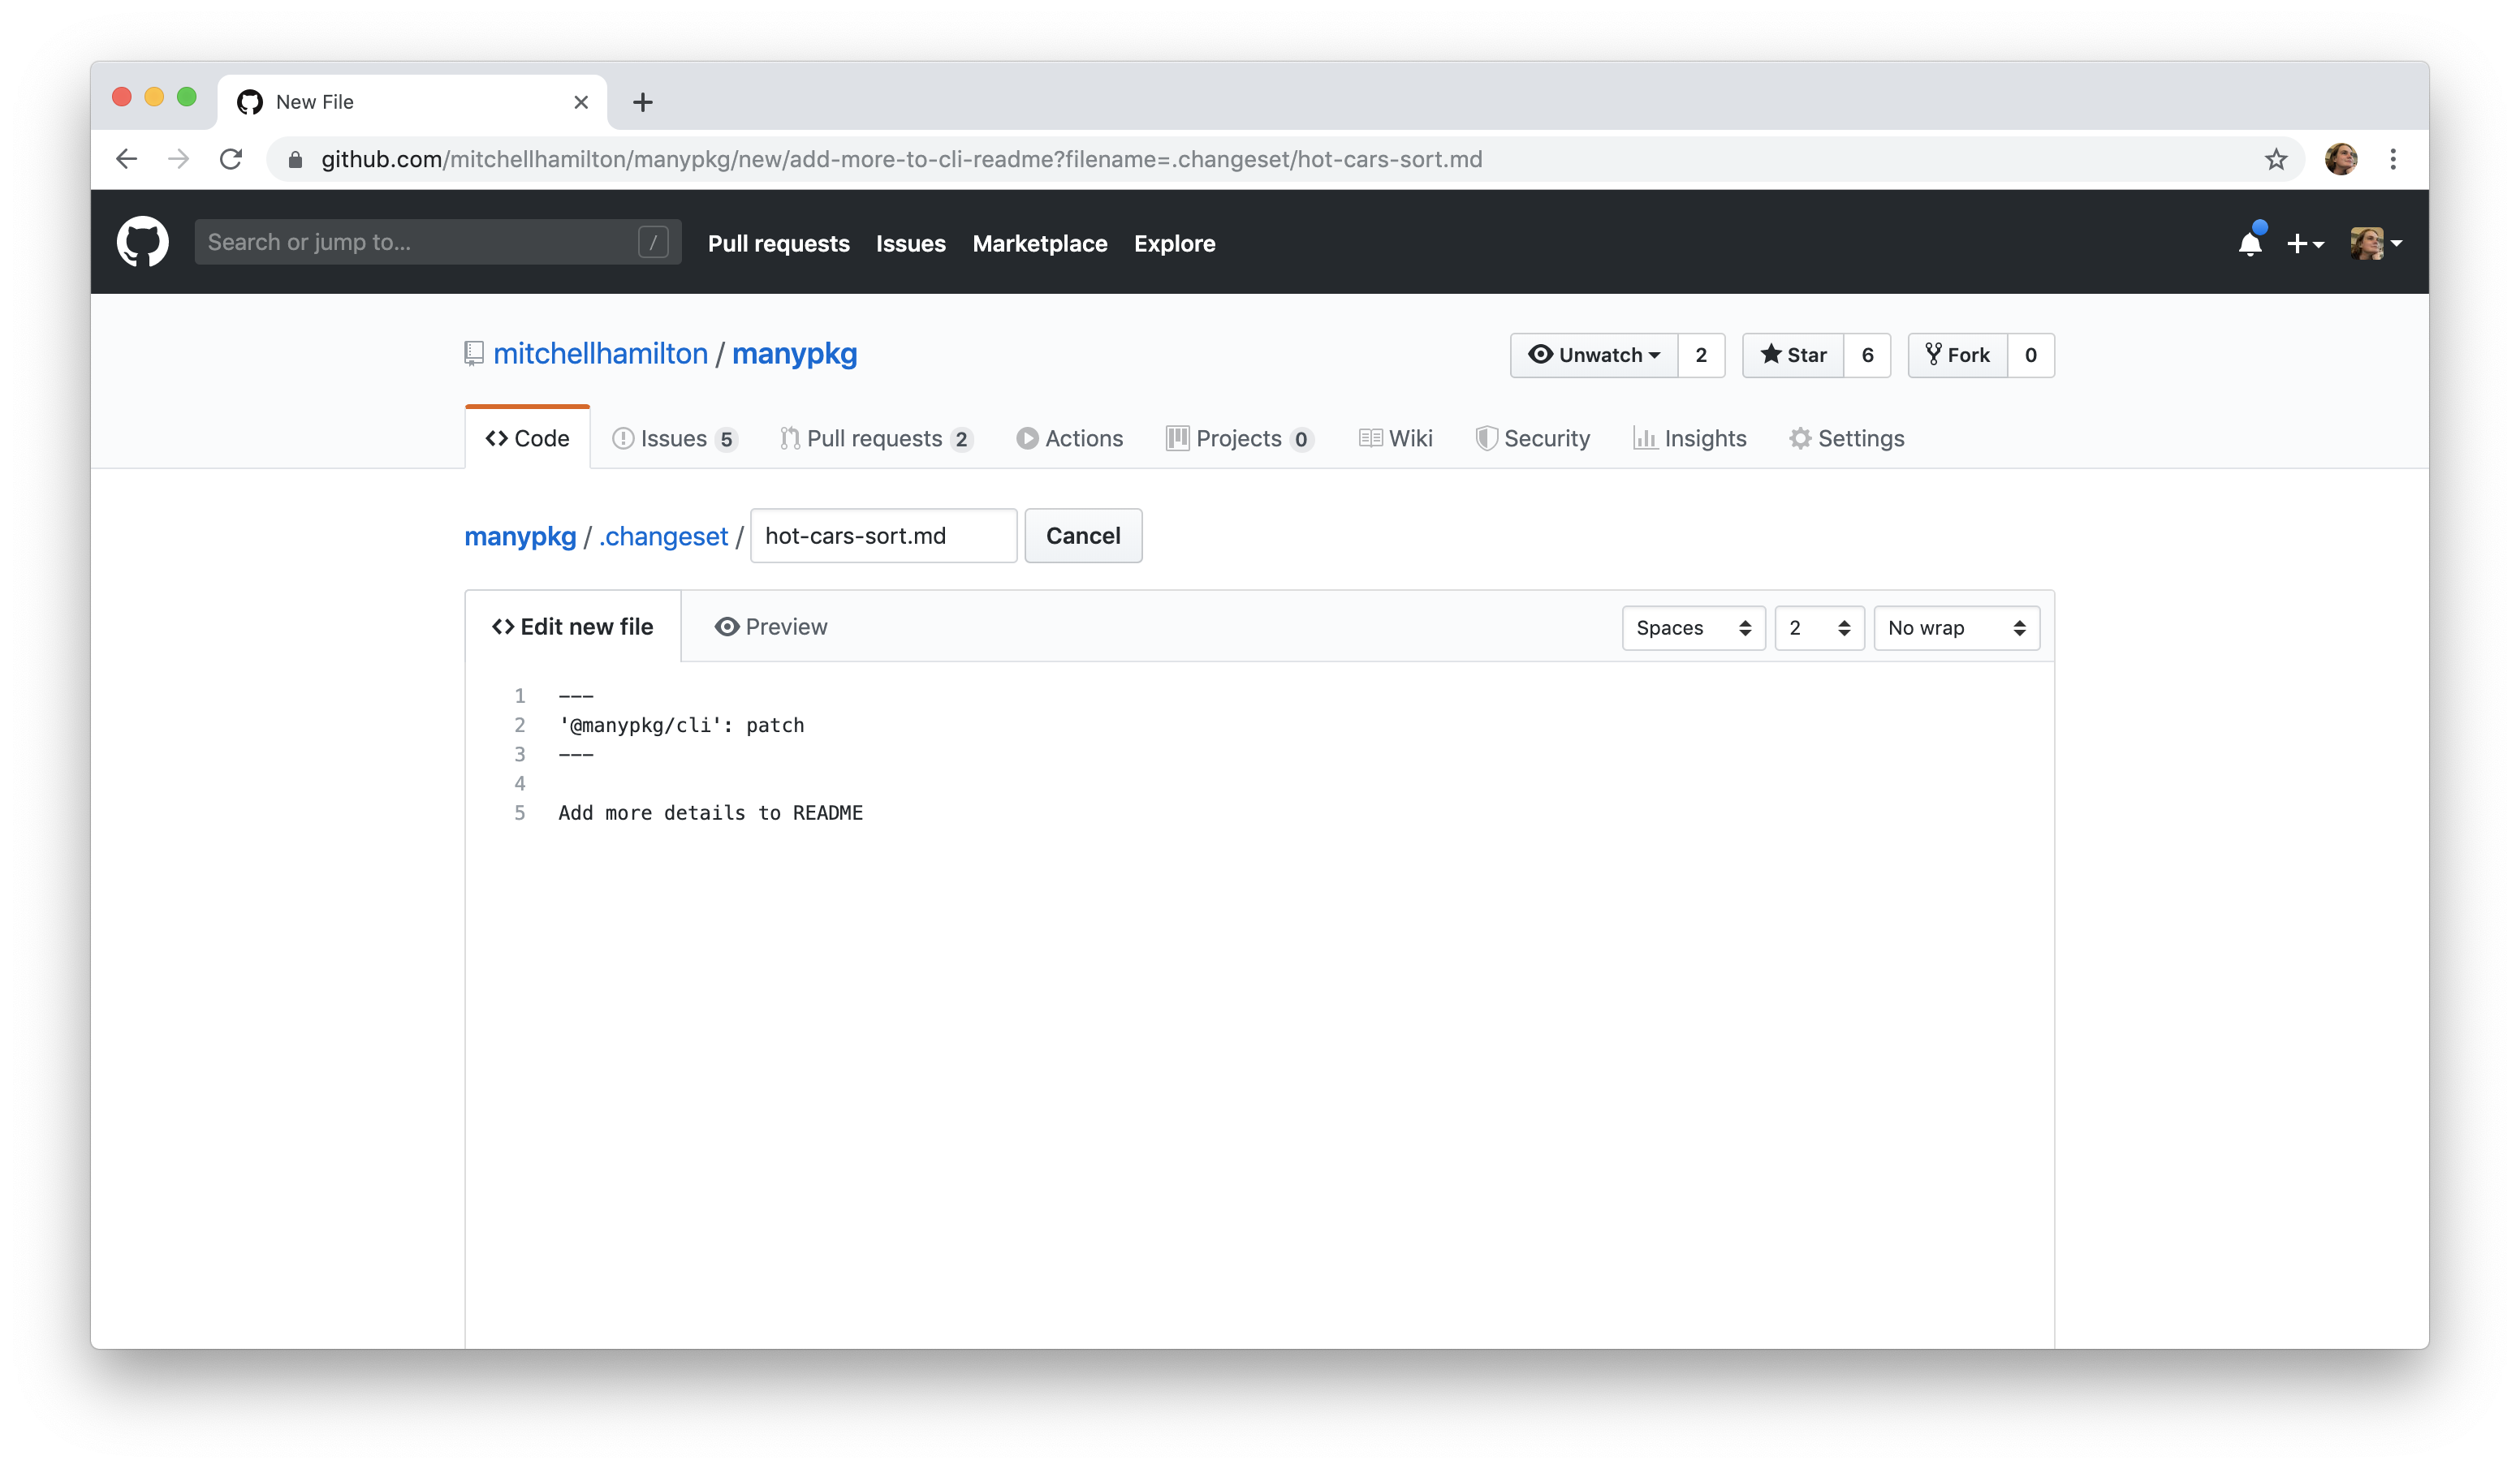
Task: Edit the hot-cars-sort.md filename field
Action: point(883,536)
